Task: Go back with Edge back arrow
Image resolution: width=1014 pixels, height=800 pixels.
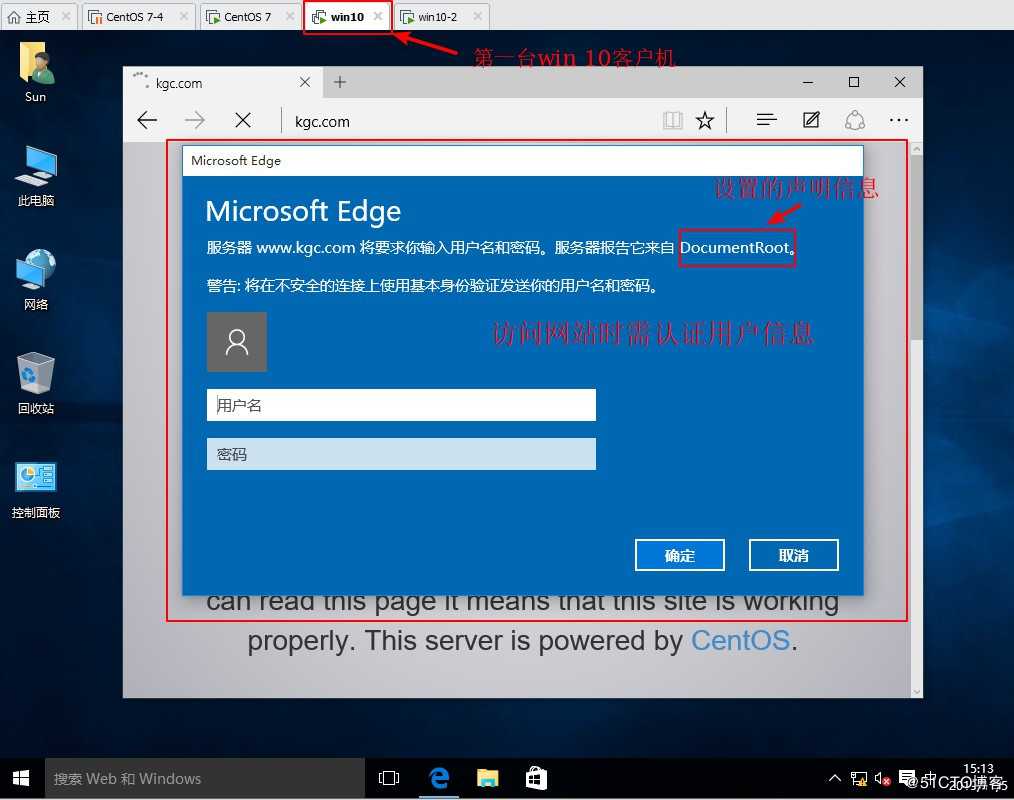Action: (x=147, y=120)
